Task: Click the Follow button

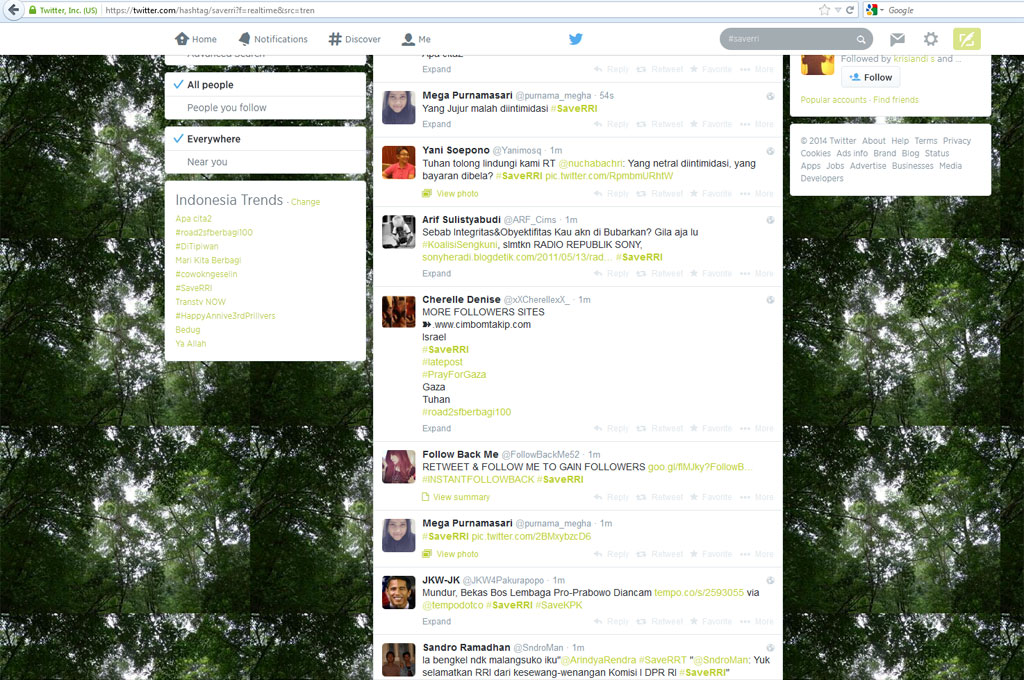Action: (x=871, y=77)
